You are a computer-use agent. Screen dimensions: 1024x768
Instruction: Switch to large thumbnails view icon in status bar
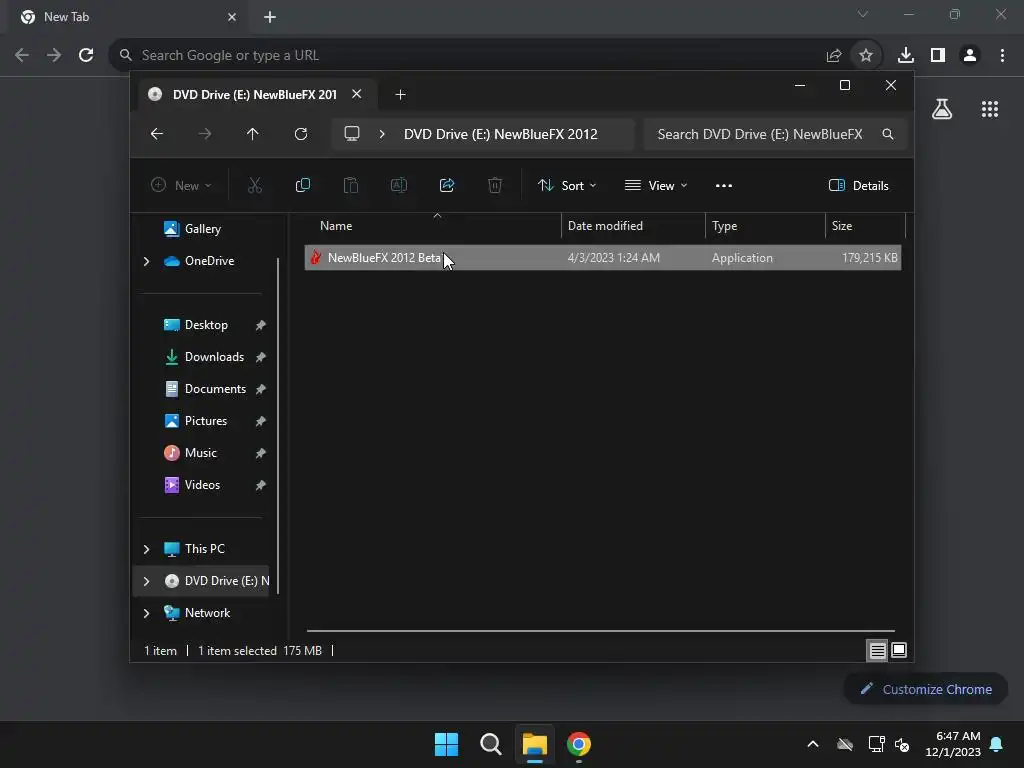(x=899, y=650)
